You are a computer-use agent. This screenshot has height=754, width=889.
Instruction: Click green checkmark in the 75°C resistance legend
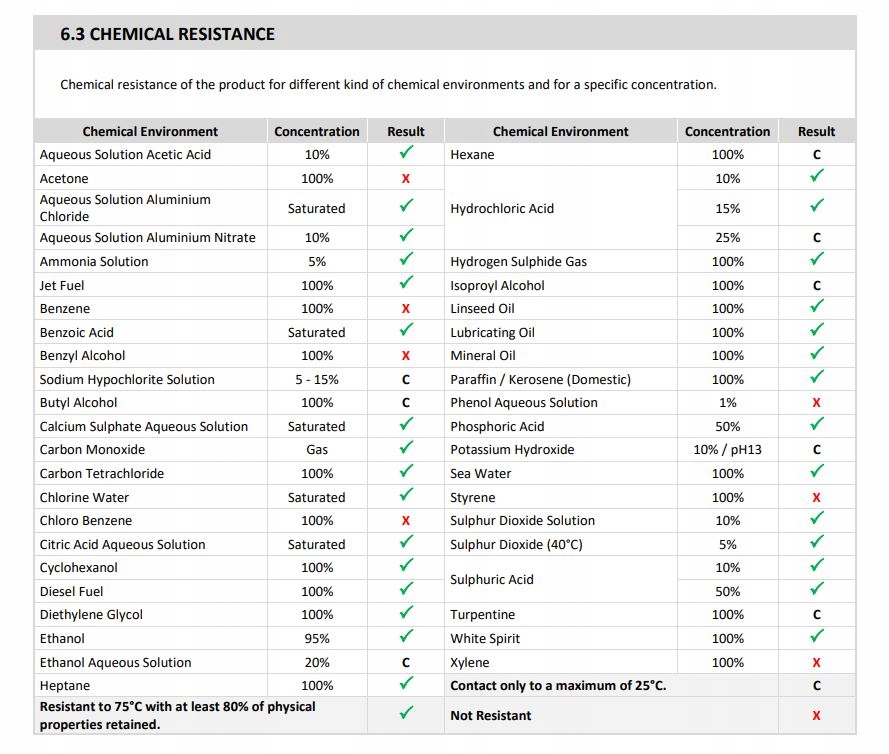tap(406, 713)
